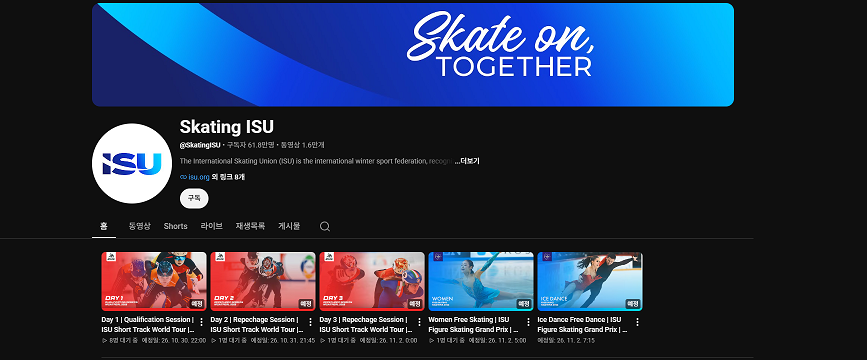Click the 구독자 61.8만명 subscriber count
This screenshot has height=360, width=867.
pyautogui.click(x=250, y=145)
